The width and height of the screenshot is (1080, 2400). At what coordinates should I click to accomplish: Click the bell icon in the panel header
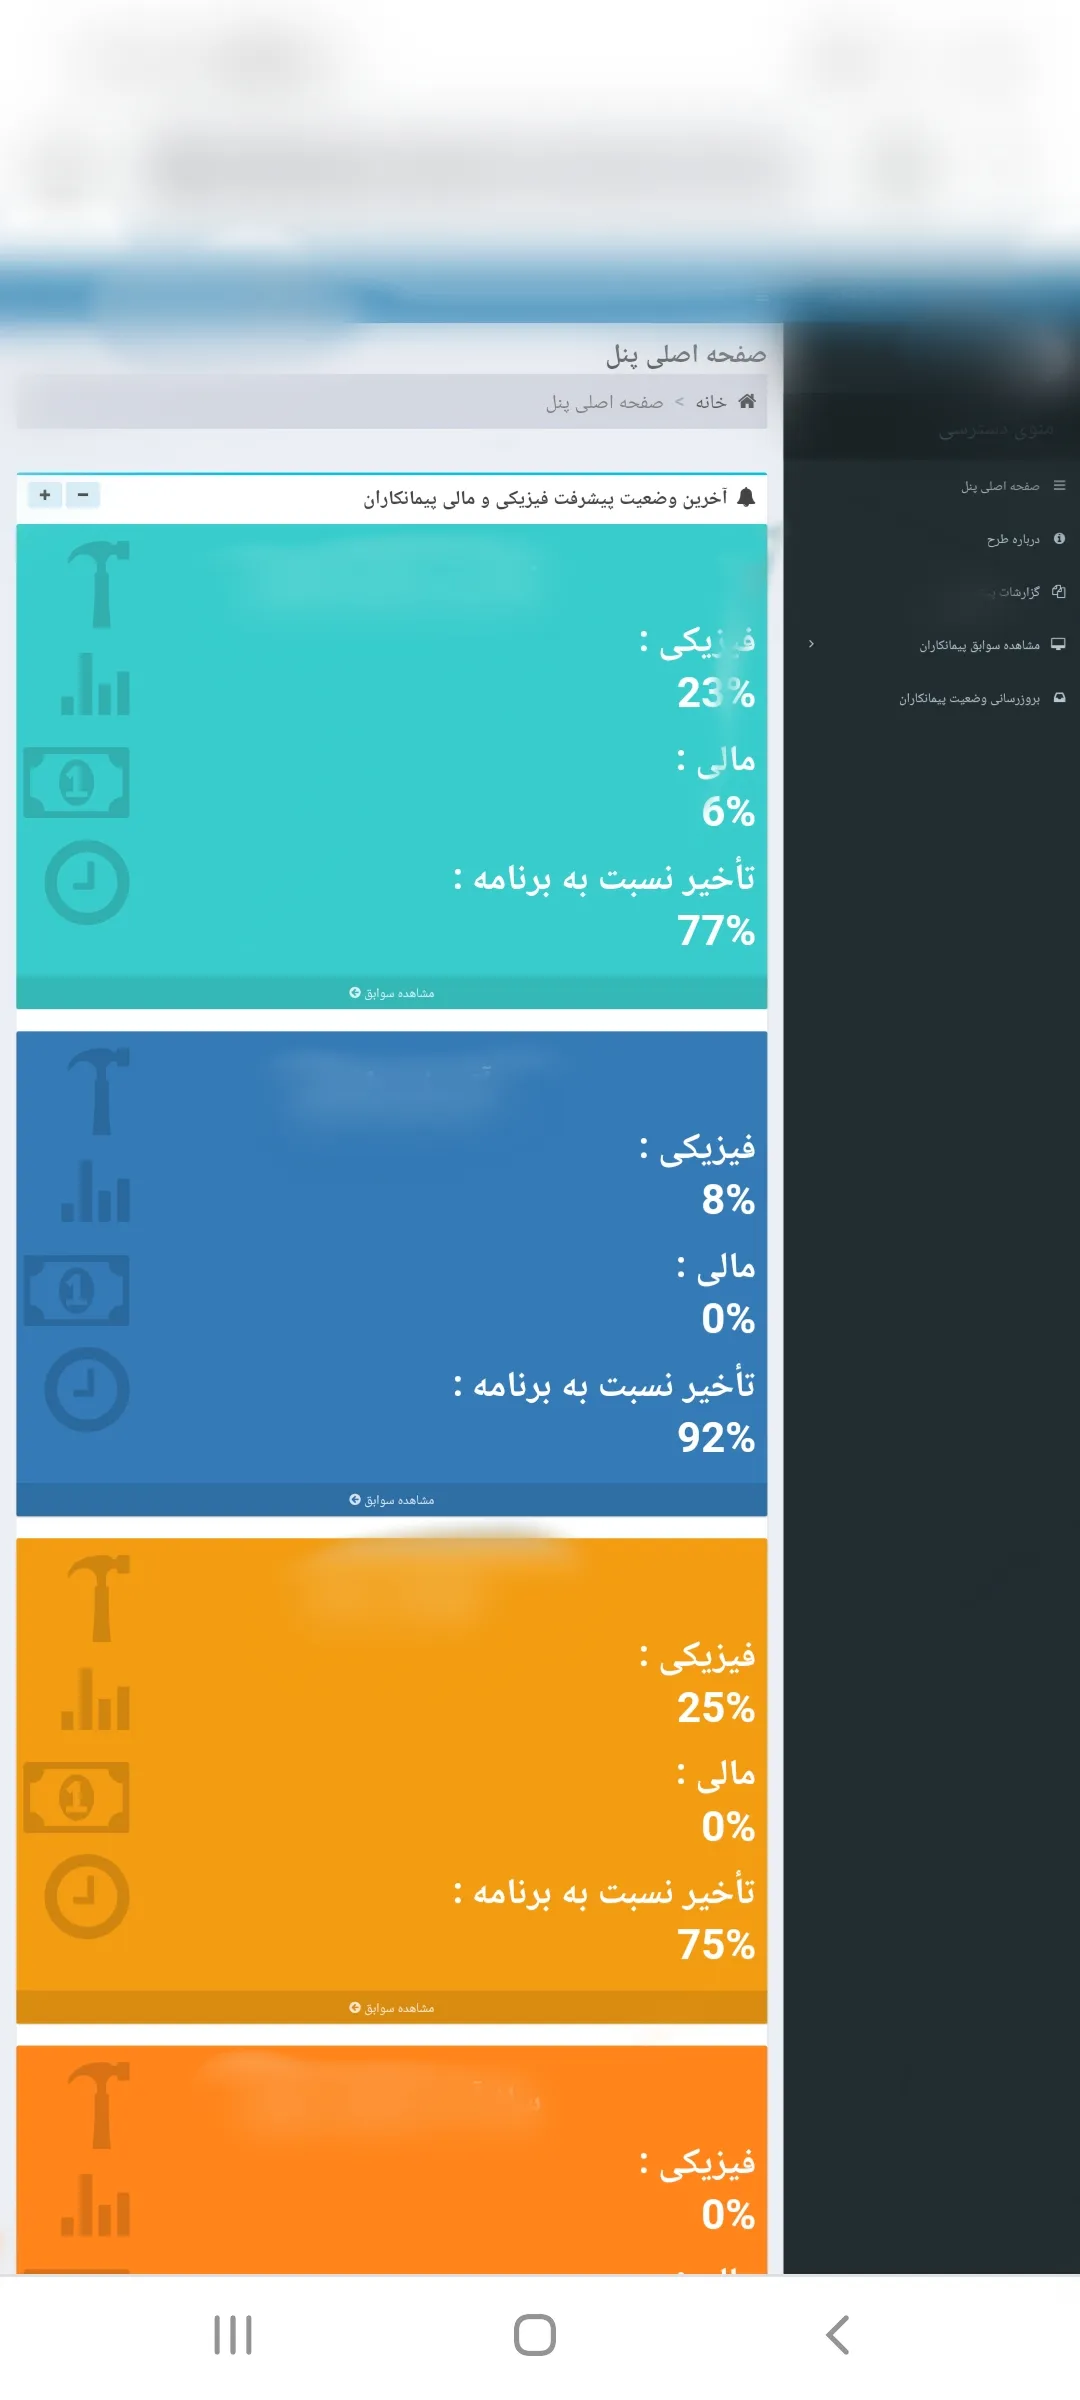[x=745, y=497]
